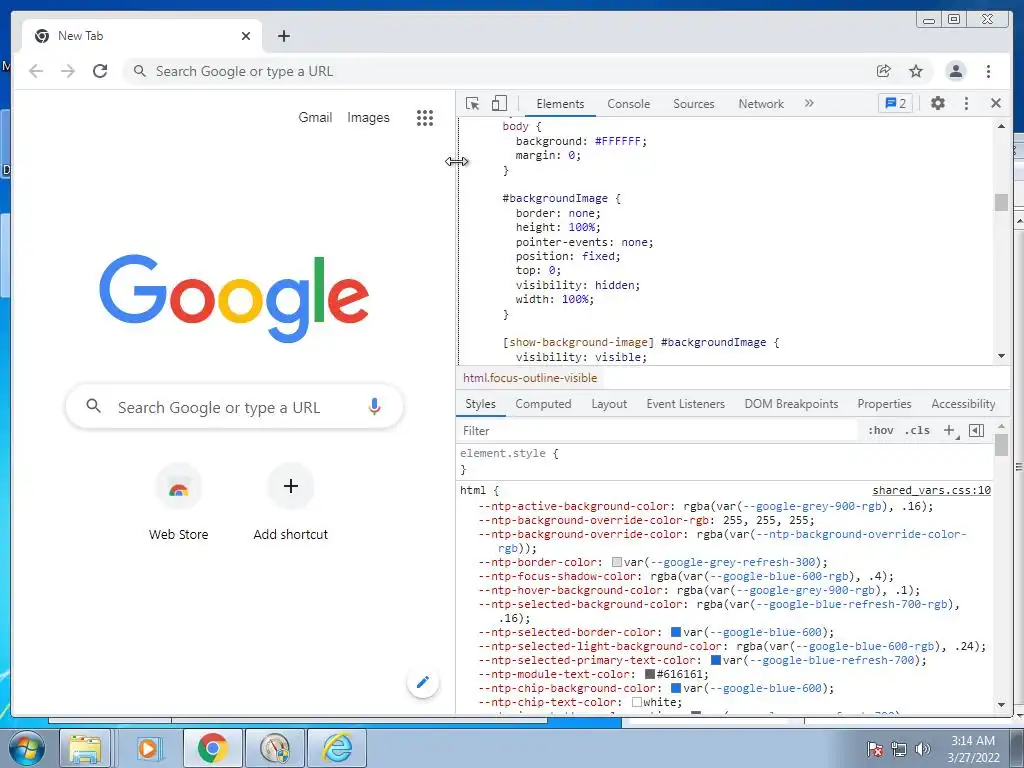Open Windows Explorer from taskbar

pyautogui.click(x=85, y=748)
